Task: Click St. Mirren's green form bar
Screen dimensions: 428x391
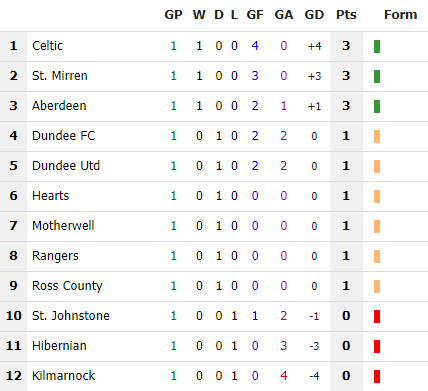Action: point(377,76)
